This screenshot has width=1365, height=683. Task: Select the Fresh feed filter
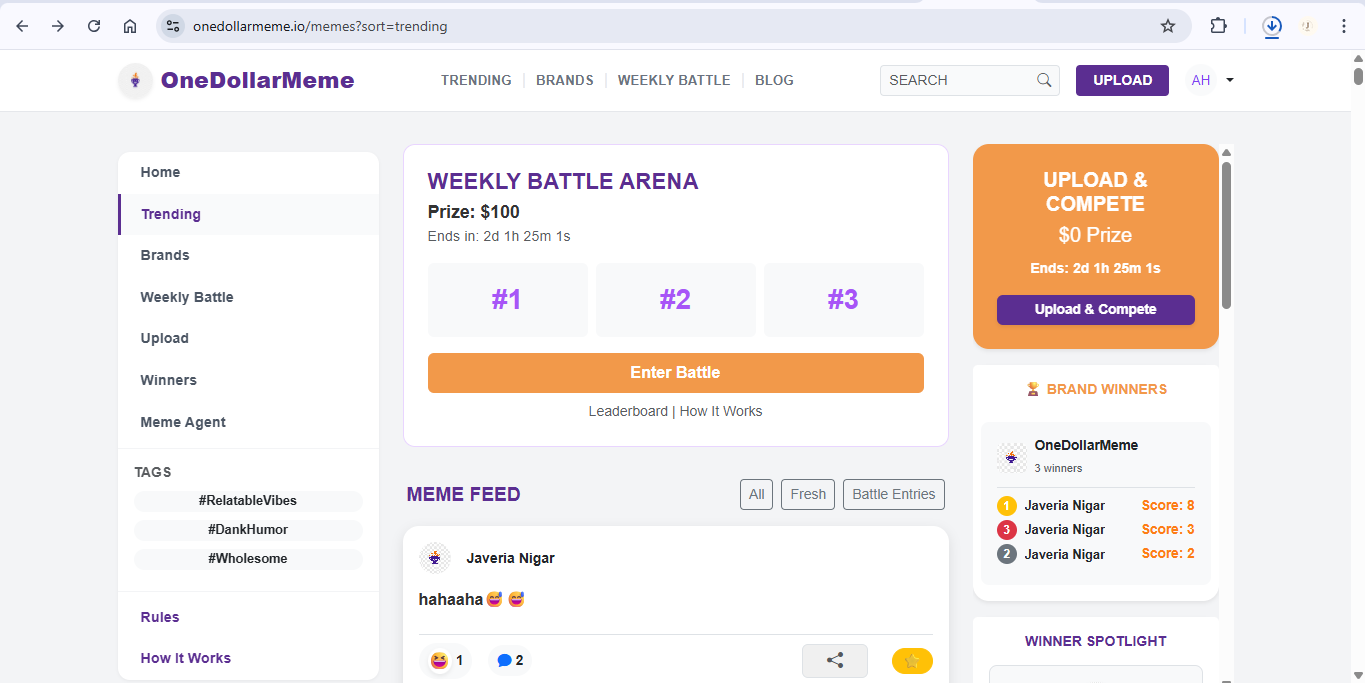pos(807,494)
